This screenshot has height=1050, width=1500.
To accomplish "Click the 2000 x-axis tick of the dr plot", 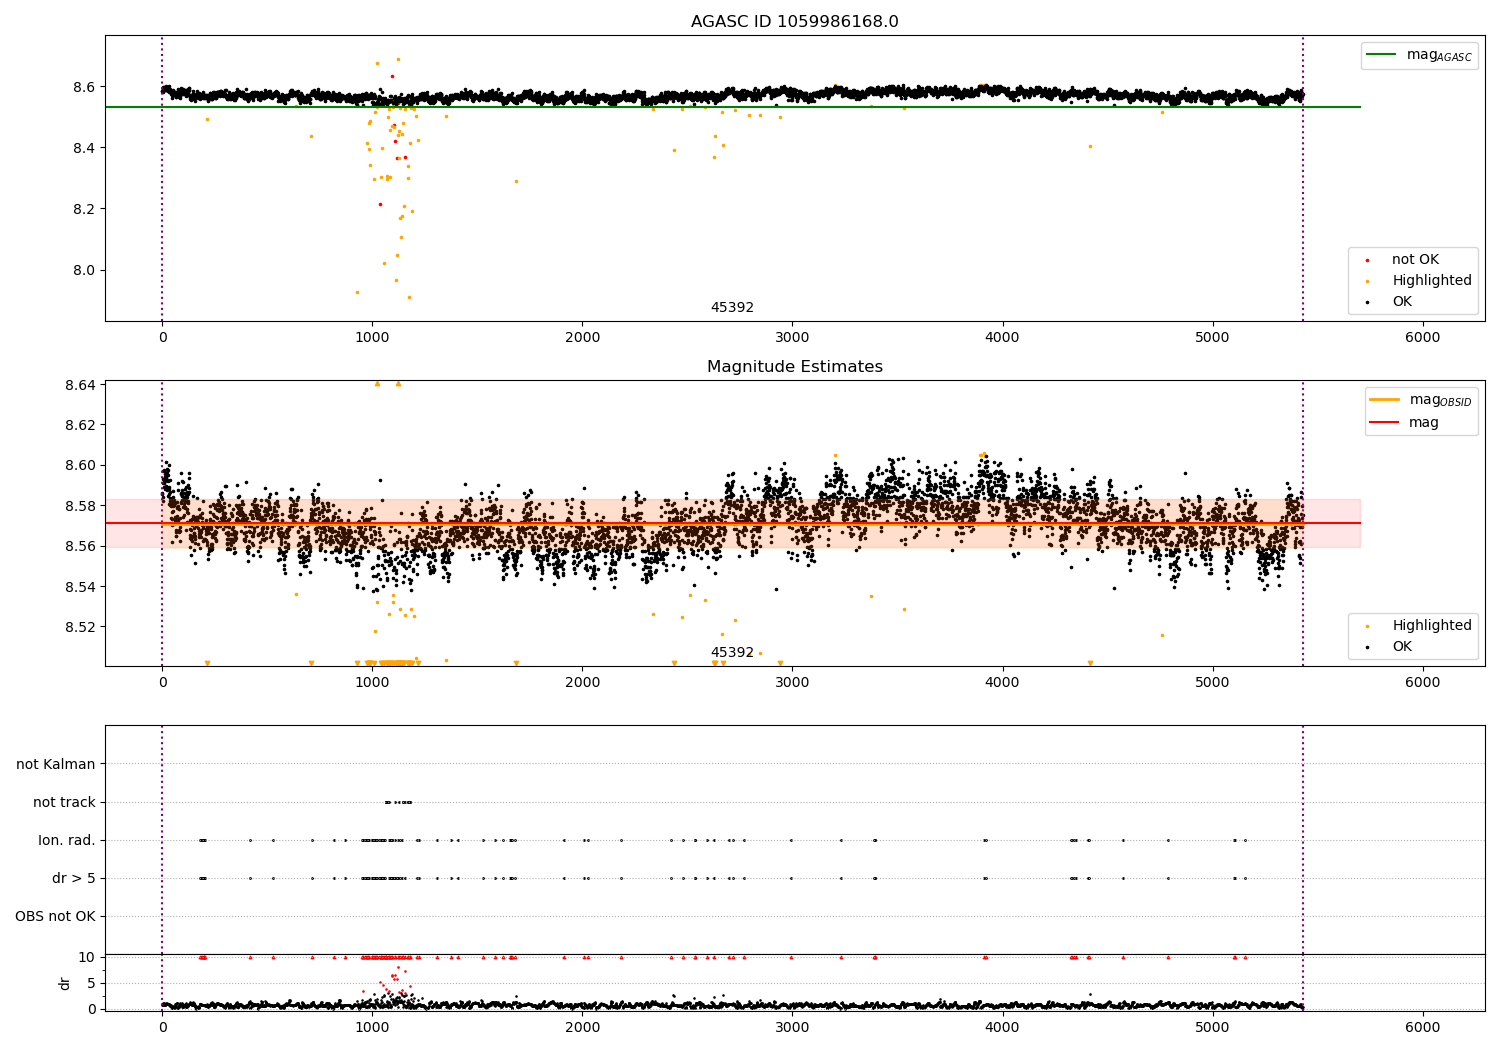I will point(582,1028).
